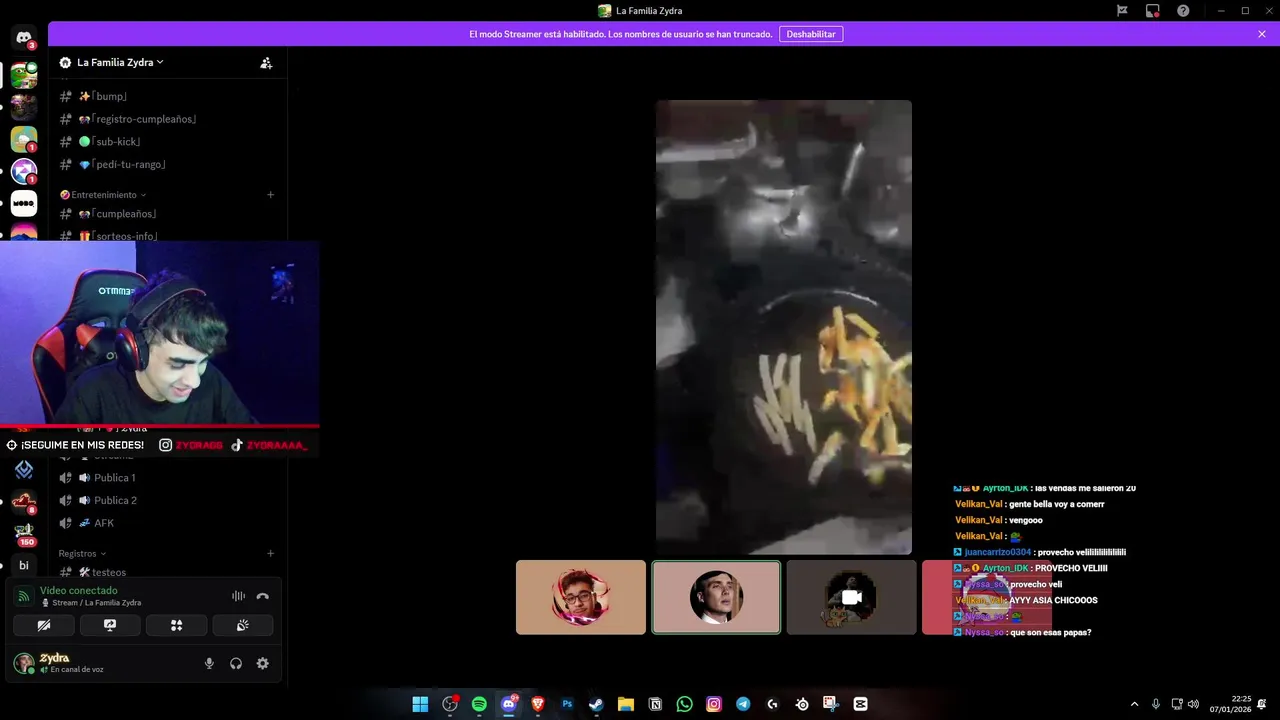Add a channel to Registros category
The image size is (1280, 720).
pyautogui.click(x=271, y=553)
